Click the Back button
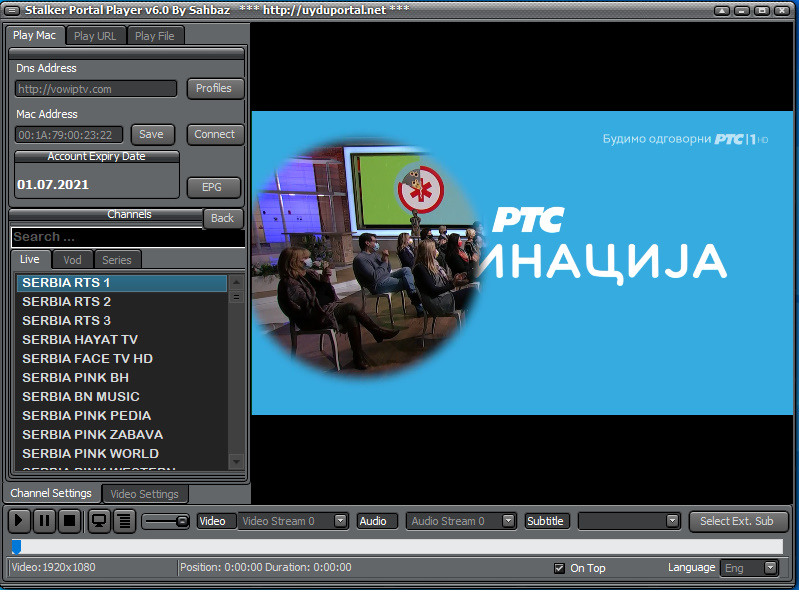799x590 pixels. 223,218
